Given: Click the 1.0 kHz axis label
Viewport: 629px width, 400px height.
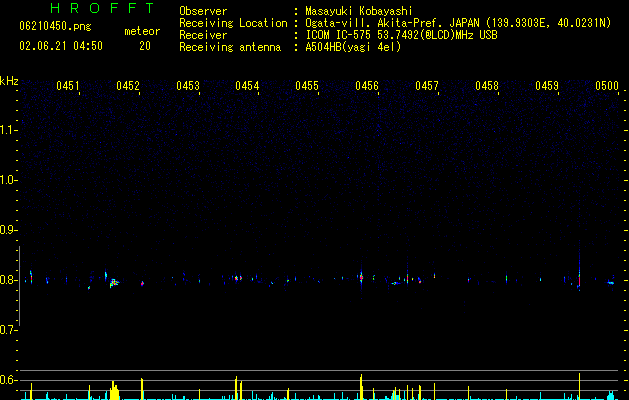Looking at the screenshot, I should tap(9, 180).
